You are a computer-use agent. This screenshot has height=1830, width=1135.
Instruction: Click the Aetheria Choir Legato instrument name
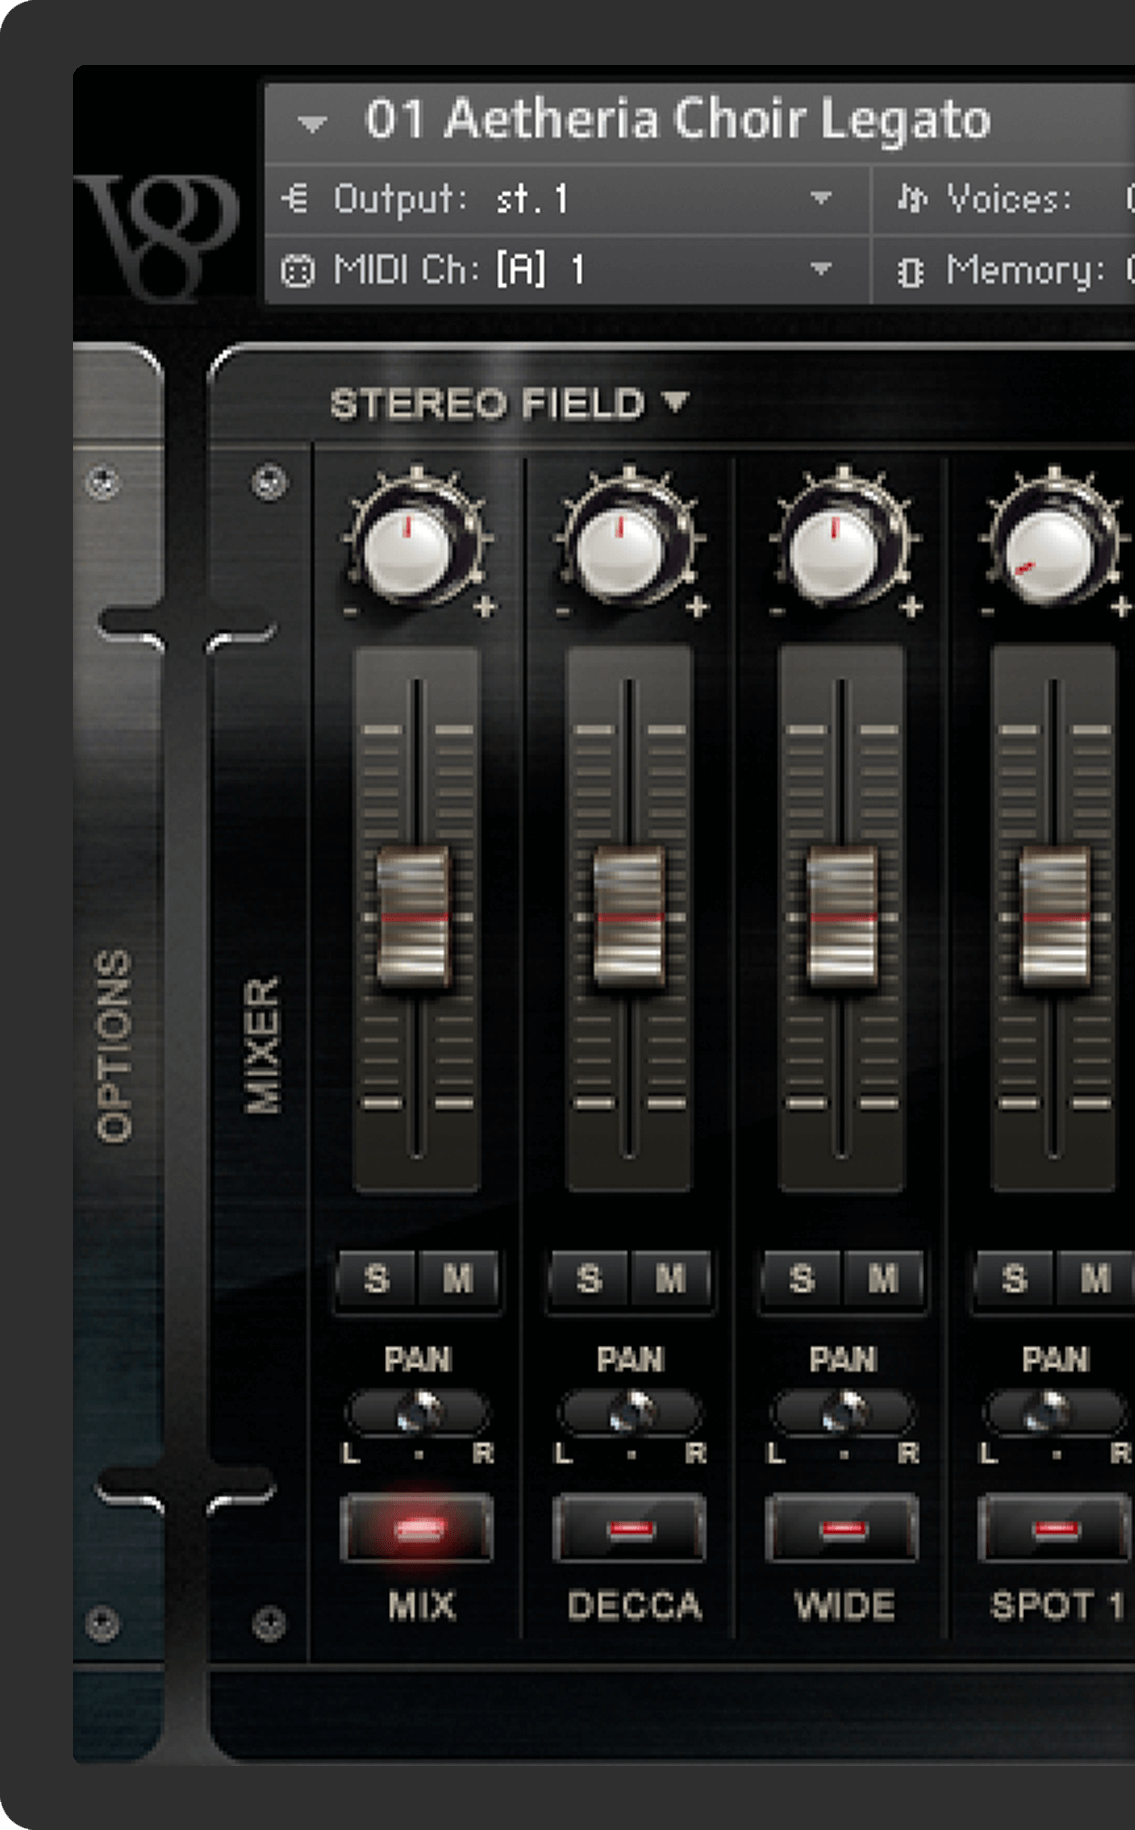(677, 120)
